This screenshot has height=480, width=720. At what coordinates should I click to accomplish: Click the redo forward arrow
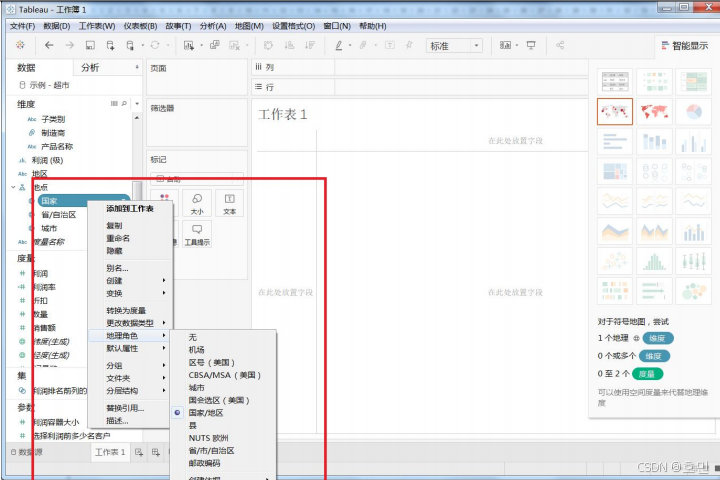(x=69, y=45)
